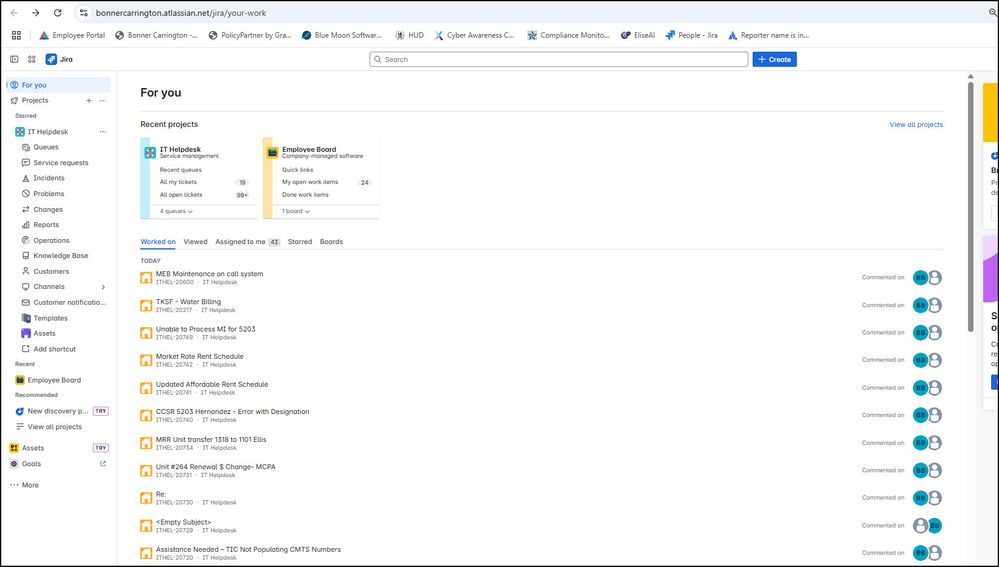The height and width of the screenshot is (567, 999).
Task: Switch to the Boards tab
Action: [x=331, y=242]
